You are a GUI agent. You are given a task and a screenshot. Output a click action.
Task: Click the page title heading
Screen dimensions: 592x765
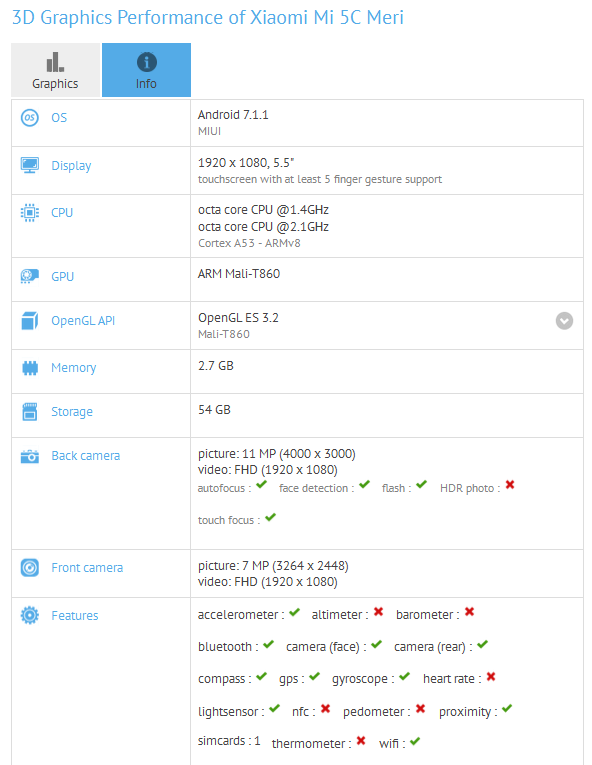[208, 18]
